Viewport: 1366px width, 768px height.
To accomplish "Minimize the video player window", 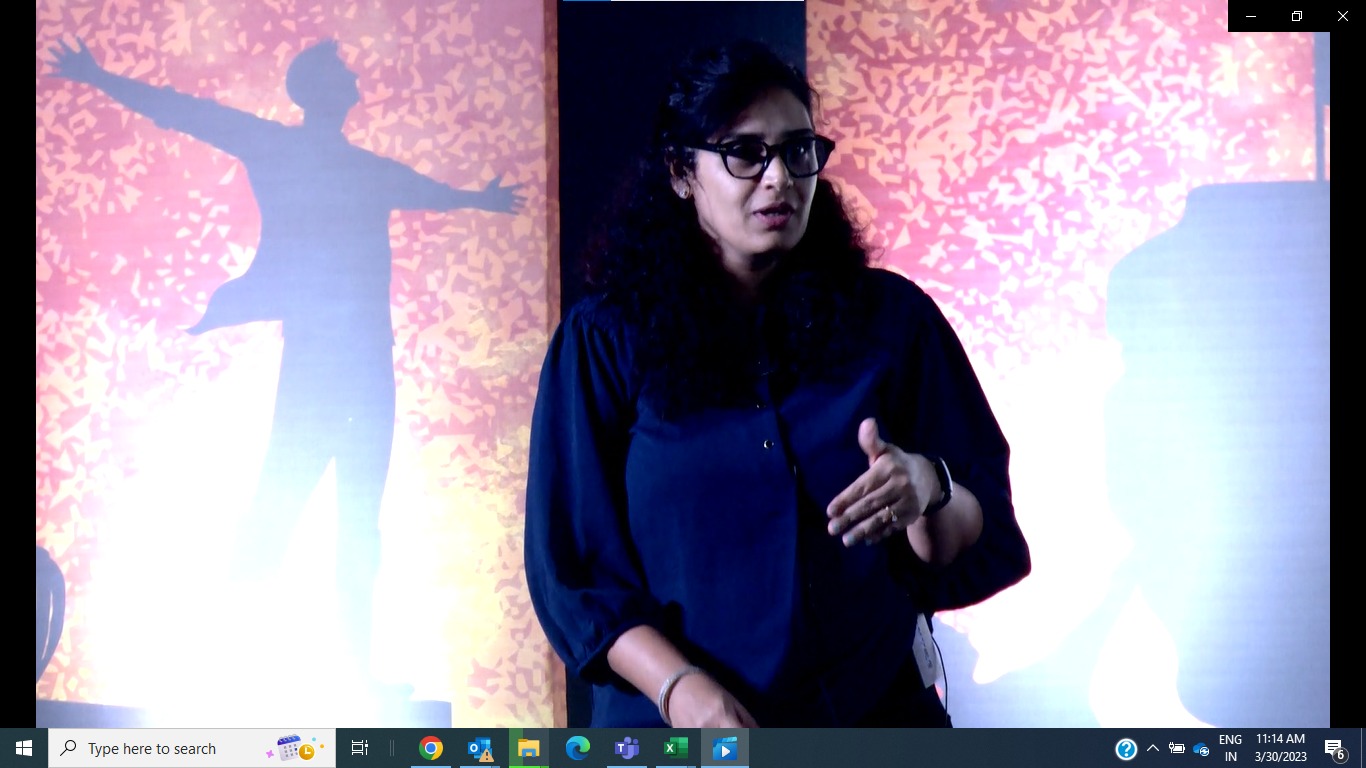I will 1251,16.
